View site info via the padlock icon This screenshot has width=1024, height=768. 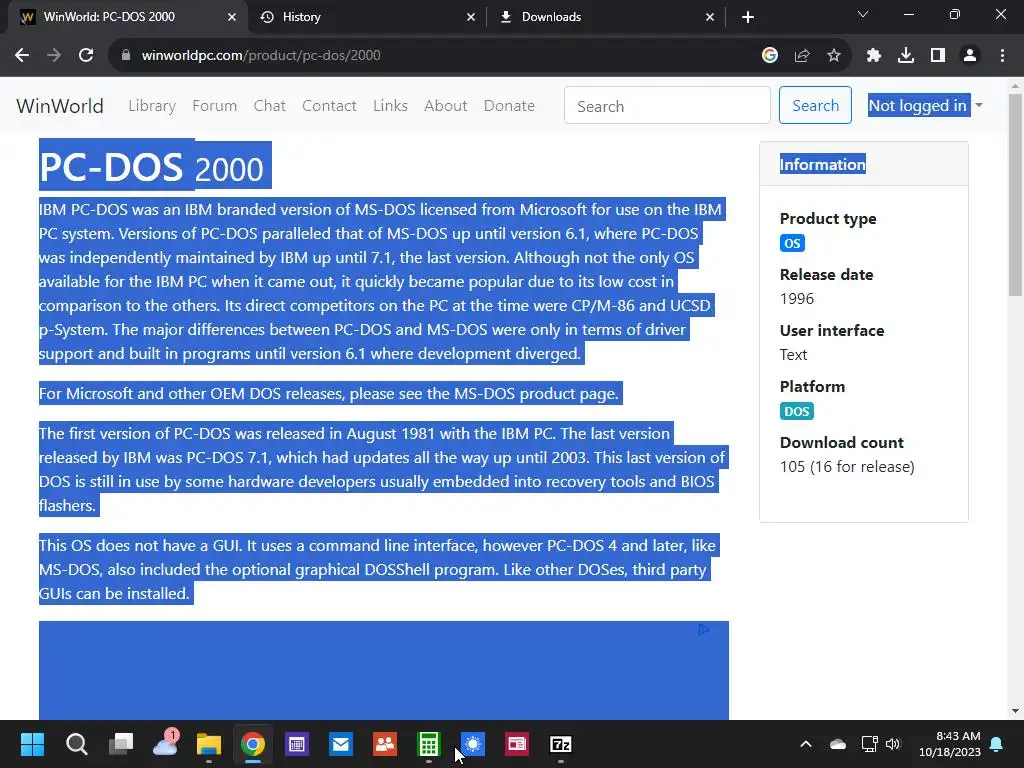click(x=126, y=56)
